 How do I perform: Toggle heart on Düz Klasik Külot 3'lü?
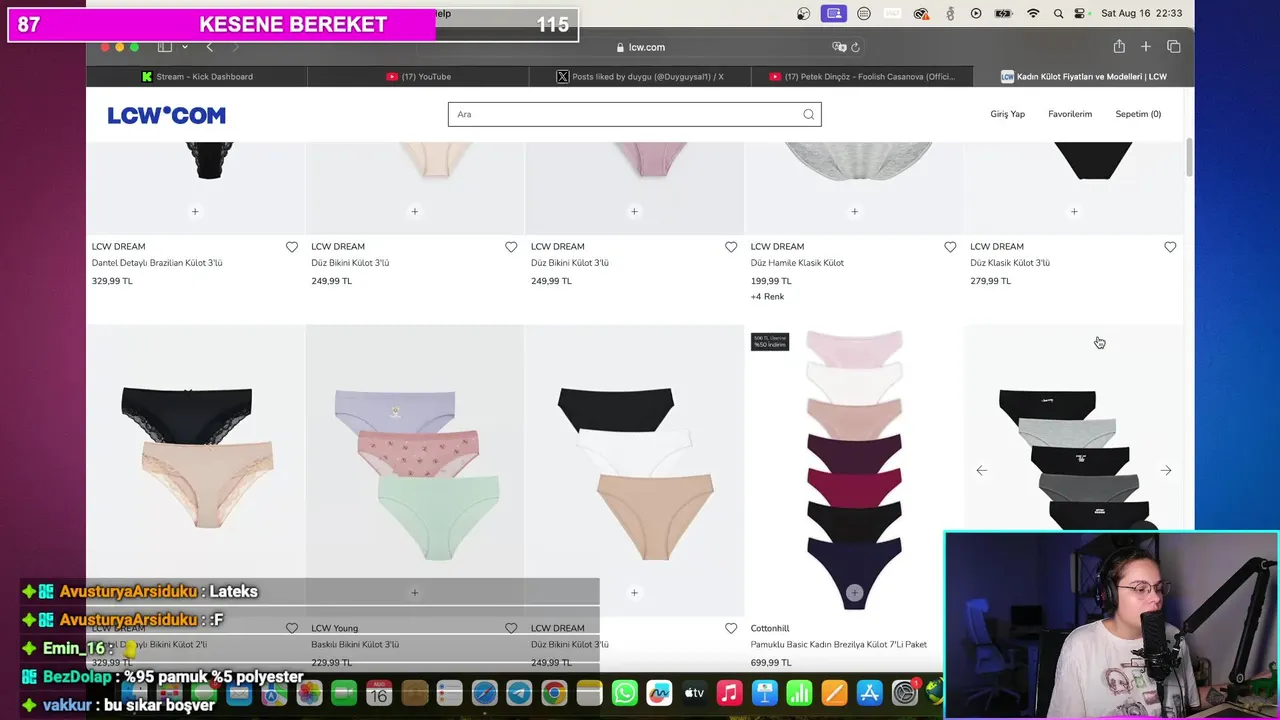point(1170,247)
